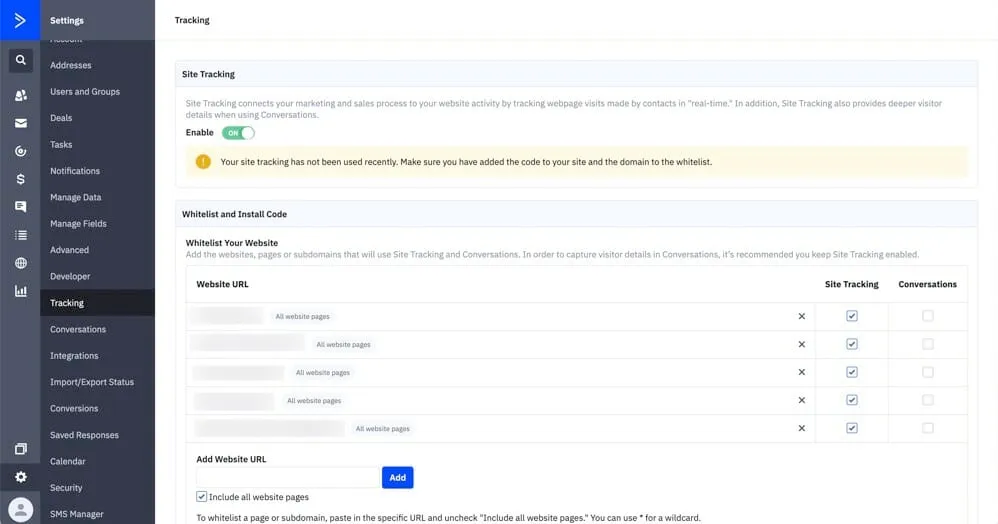This screenshot has height=524, width=998.
Task: Select Integrations in Settings menu
Action: coord(74,356)
